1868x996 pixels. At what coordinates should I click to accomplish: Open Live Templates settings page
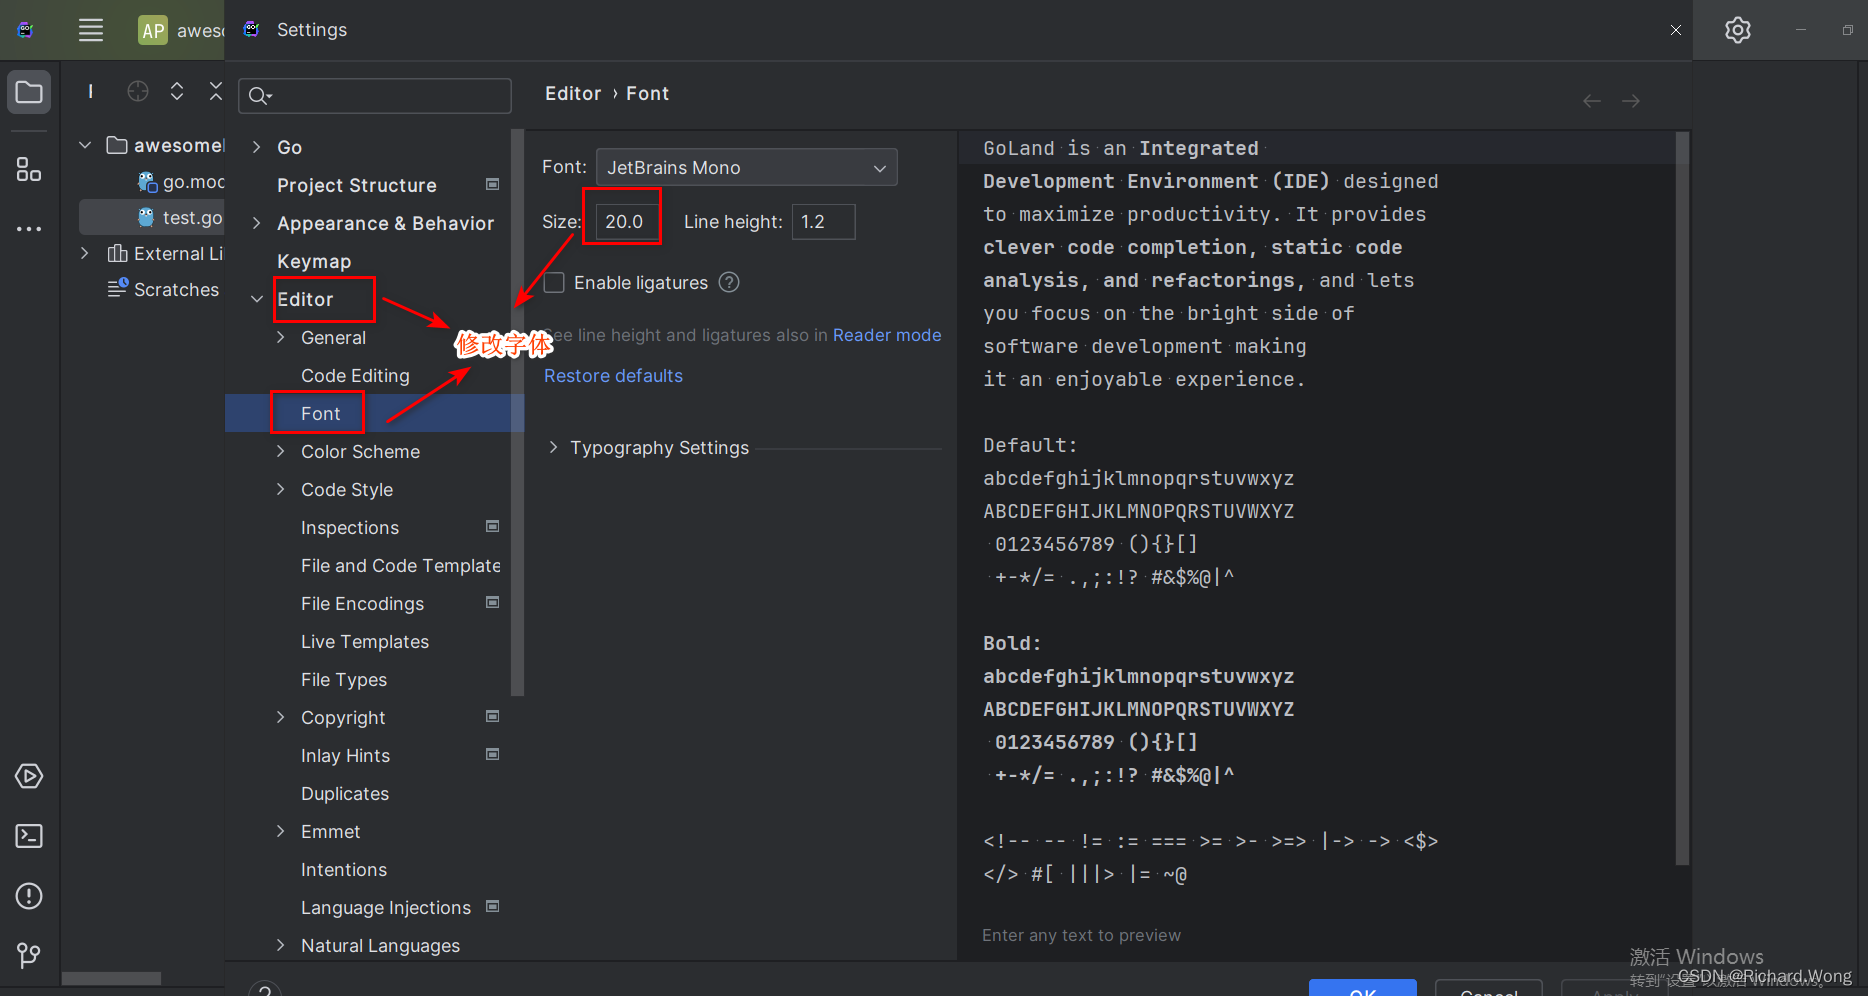pos(365,641)
